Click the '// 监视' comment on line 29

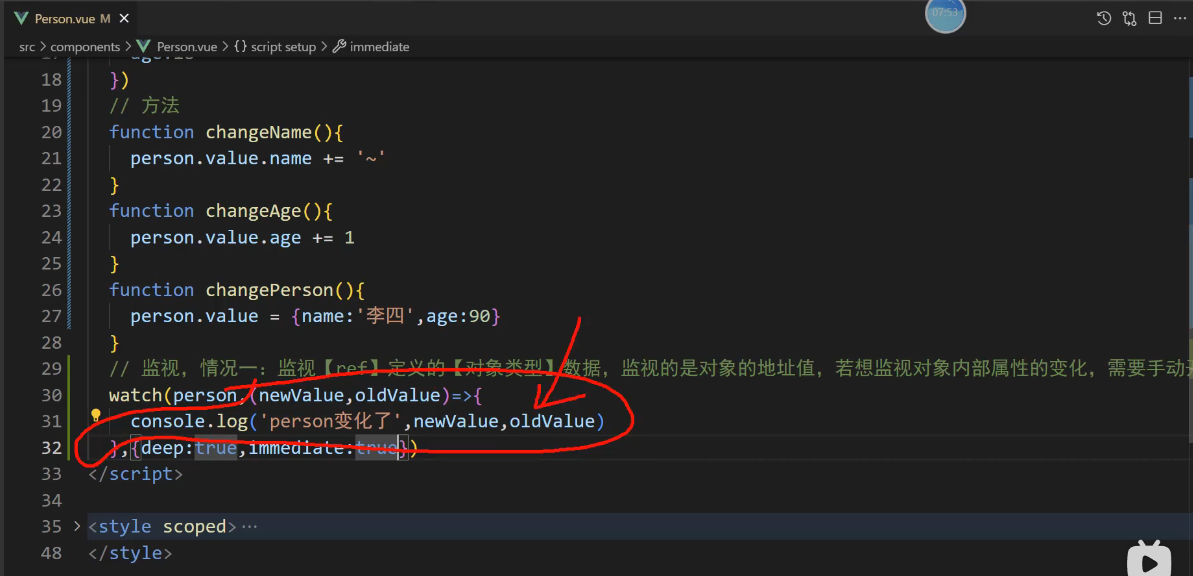point(144,369)
